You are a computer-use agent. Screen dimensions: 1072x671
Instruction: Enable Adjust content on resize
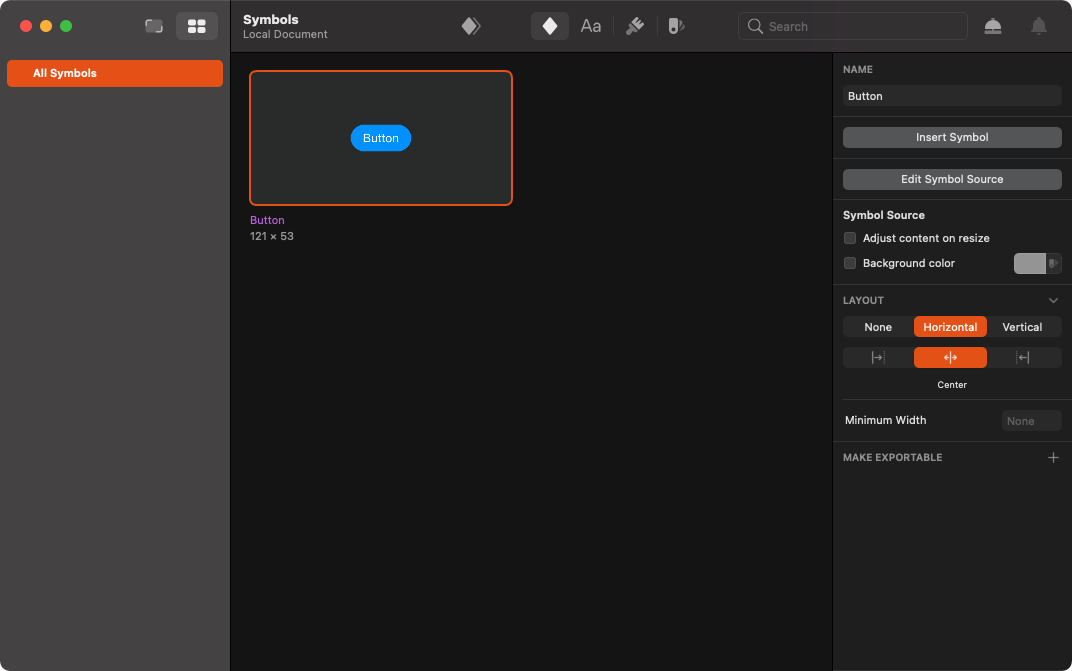coord(850,238)
